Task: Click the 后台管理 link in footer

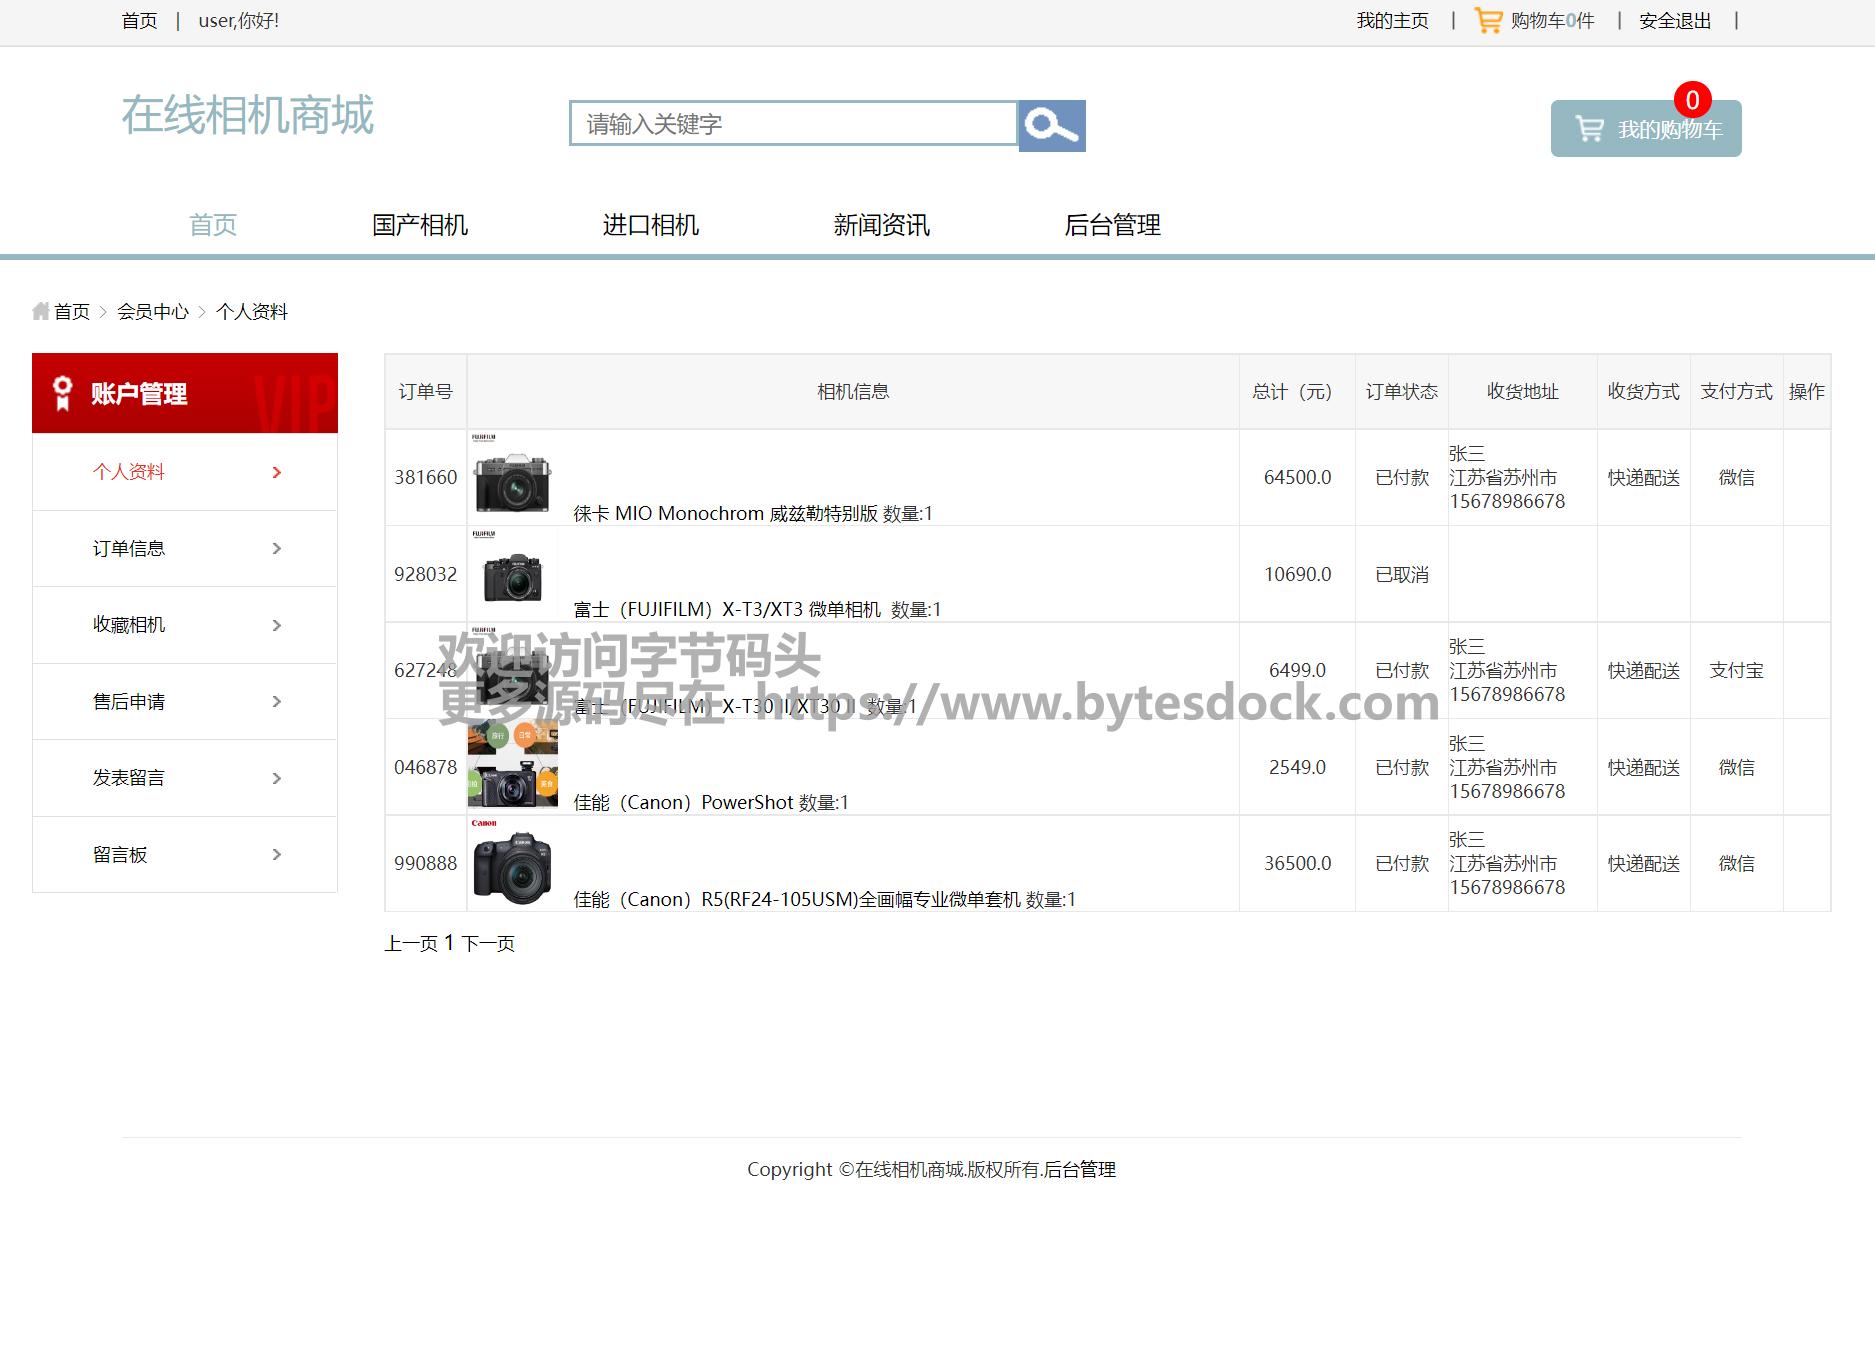Action: 1079,1169
